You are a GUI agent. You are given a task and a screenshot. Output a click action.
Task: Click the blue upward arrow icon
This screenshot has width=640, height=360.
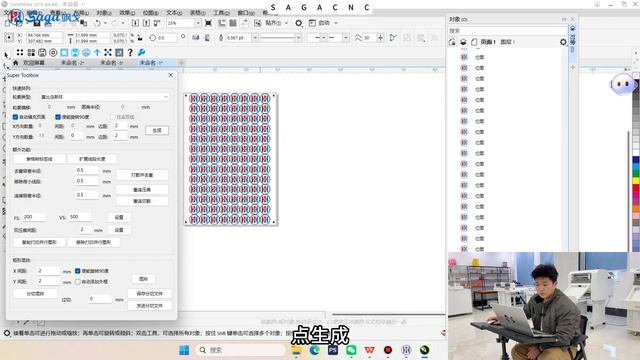click(97, 52)
